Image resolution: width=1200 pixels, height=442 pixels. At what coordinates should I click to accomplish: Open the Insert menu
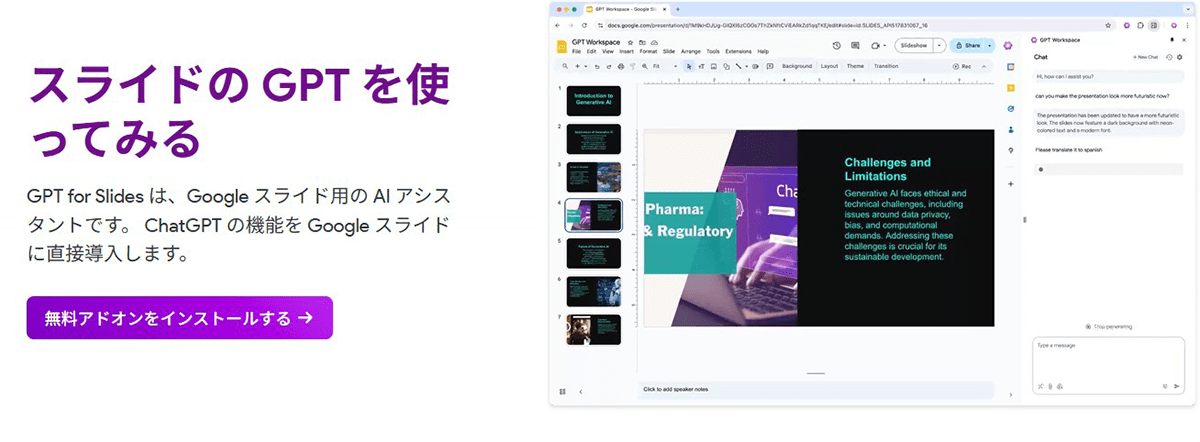[x=627, y=51]
